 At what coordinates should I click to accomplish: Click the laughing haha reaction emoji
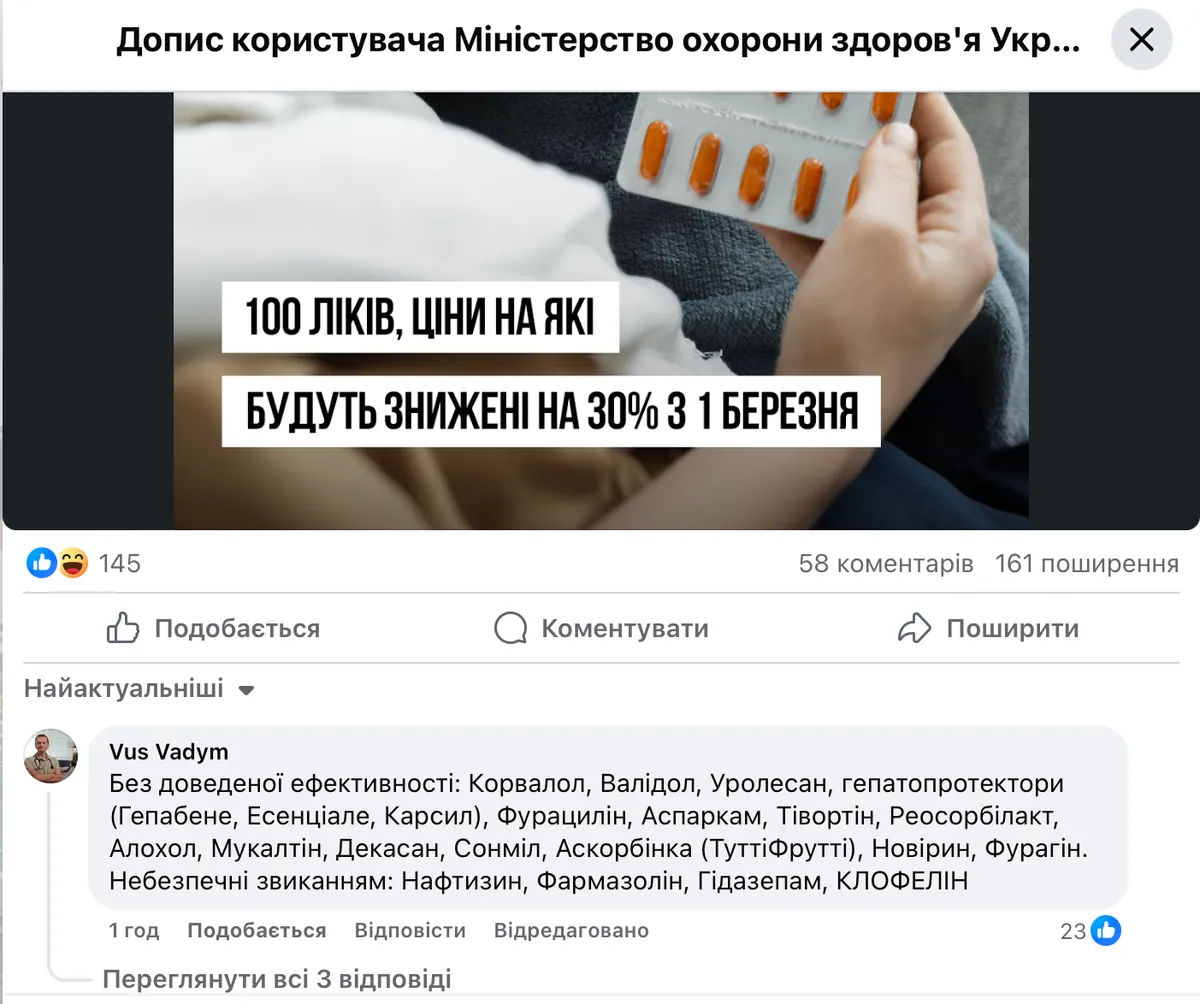point(73,564)
